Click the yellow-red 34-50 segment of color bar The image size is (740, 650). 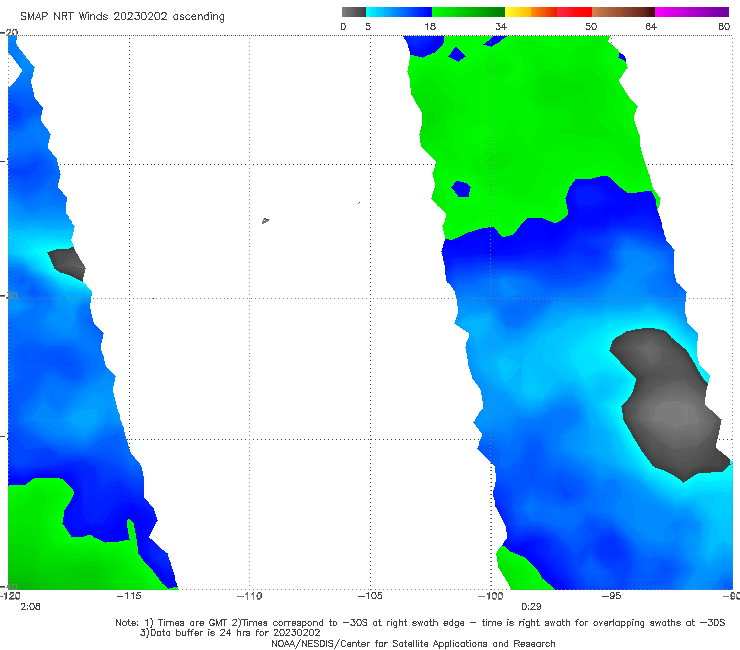548,12
